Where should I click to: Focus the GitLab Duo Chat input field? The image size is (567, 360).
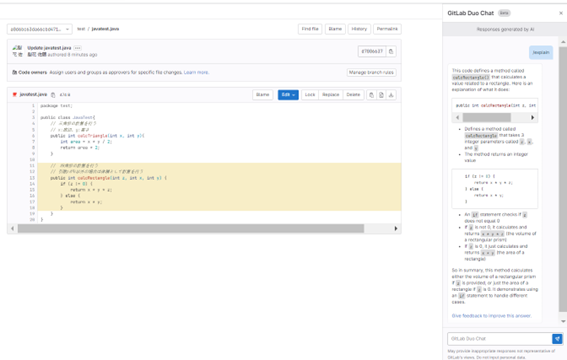(x=499, y=339)
